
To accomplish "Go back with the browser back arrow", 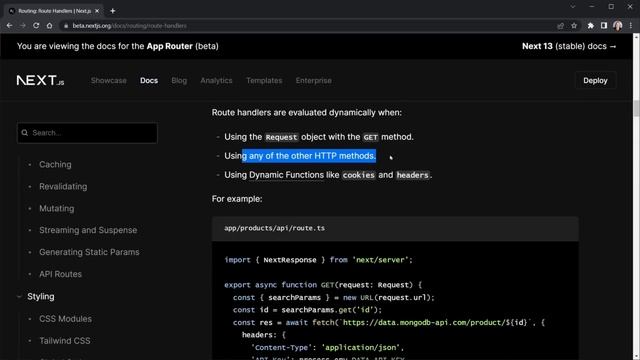I will (x=9, y=25).
